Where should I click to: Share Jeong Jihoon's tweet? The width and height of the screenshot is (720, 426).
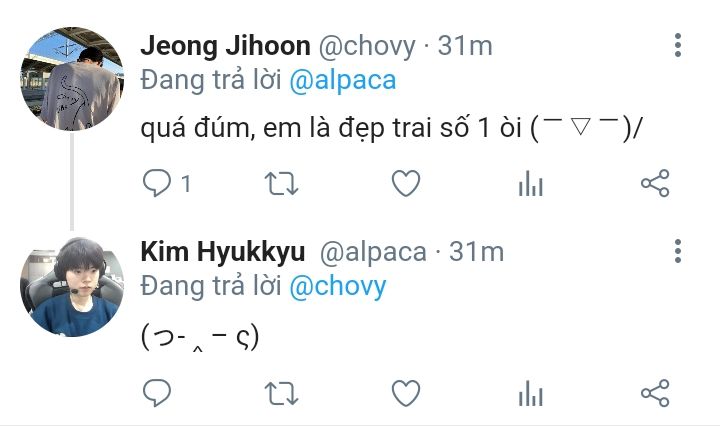coord(655,183)
